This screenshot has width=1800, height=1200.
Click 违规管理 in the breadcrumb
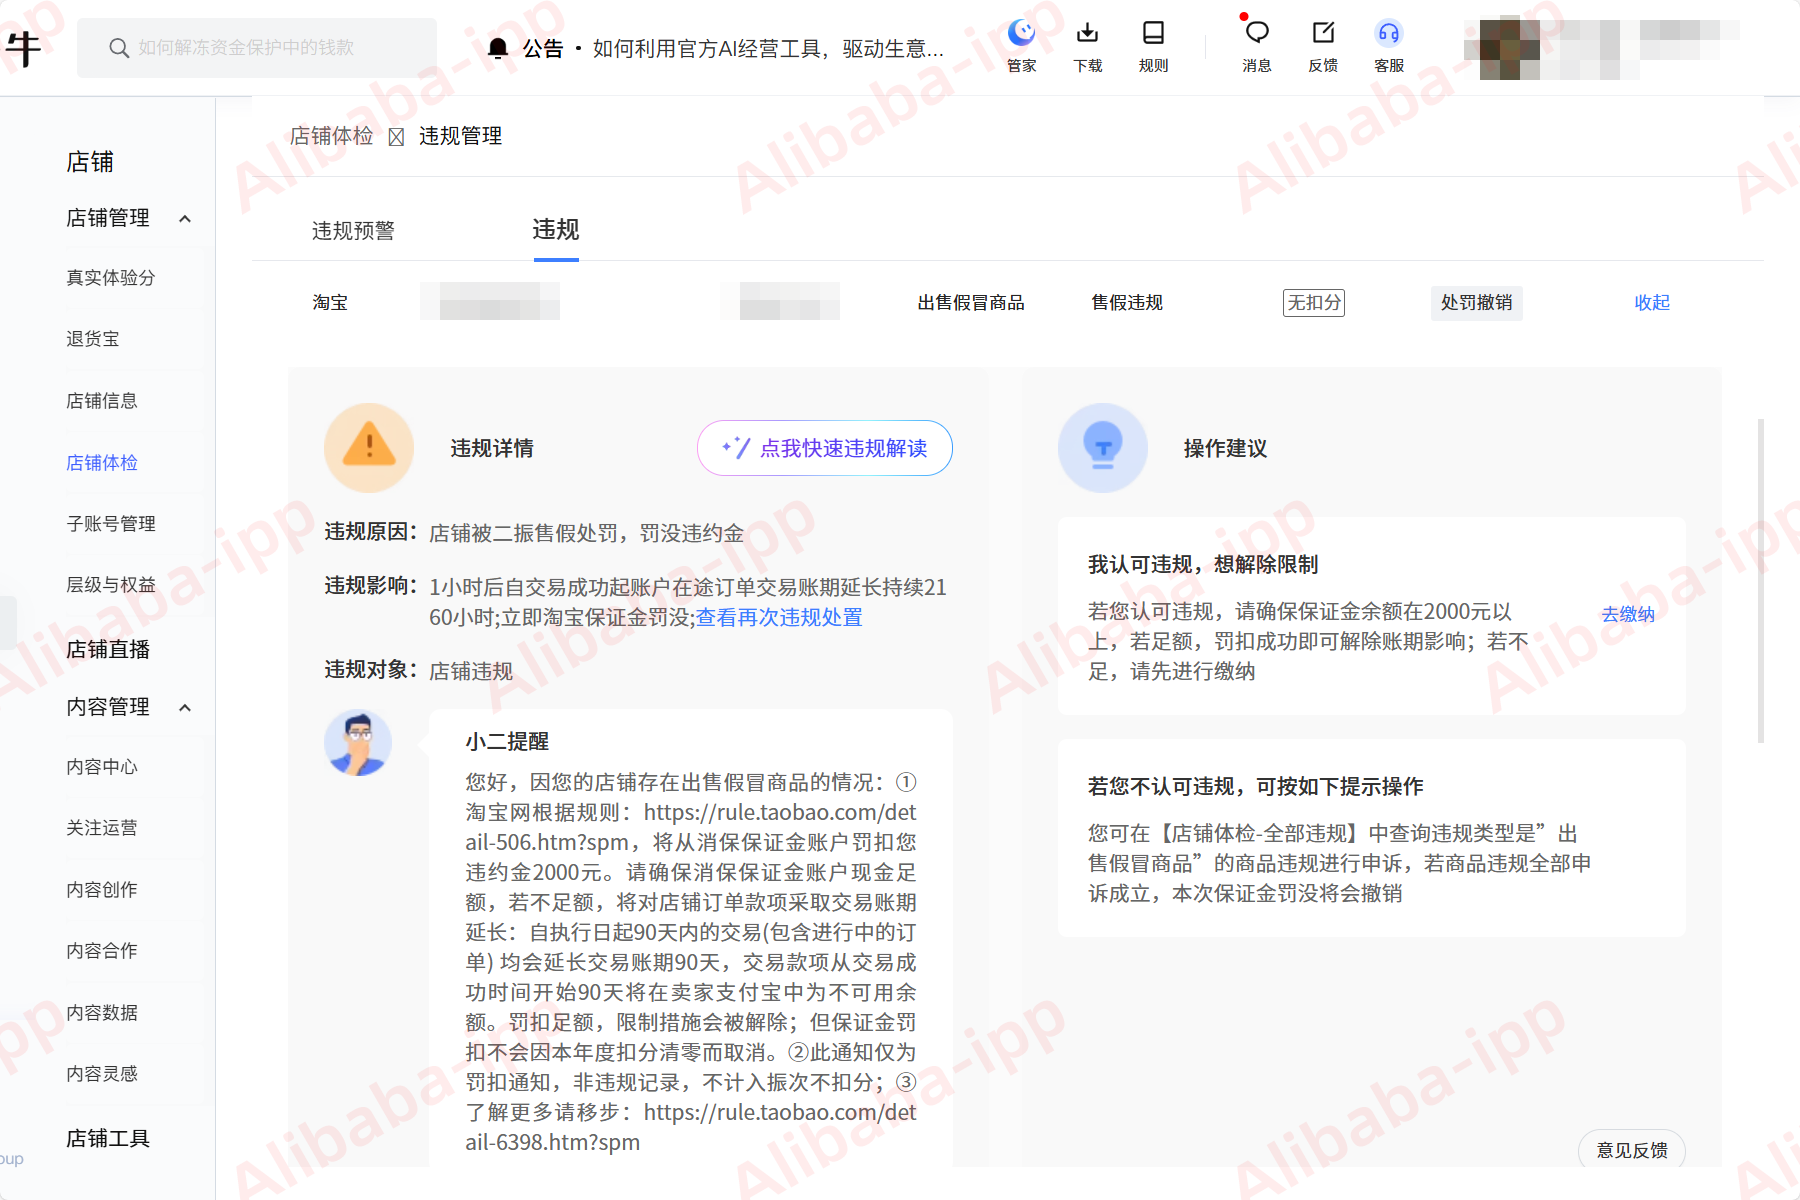click(x=461, y=136)
